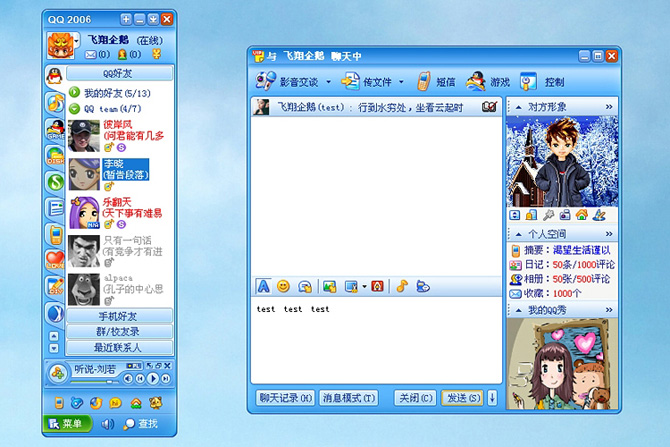Click the 发送 send button
Image resolution: width=670 pixels, height=447 pixels.
tap(463, 398)
